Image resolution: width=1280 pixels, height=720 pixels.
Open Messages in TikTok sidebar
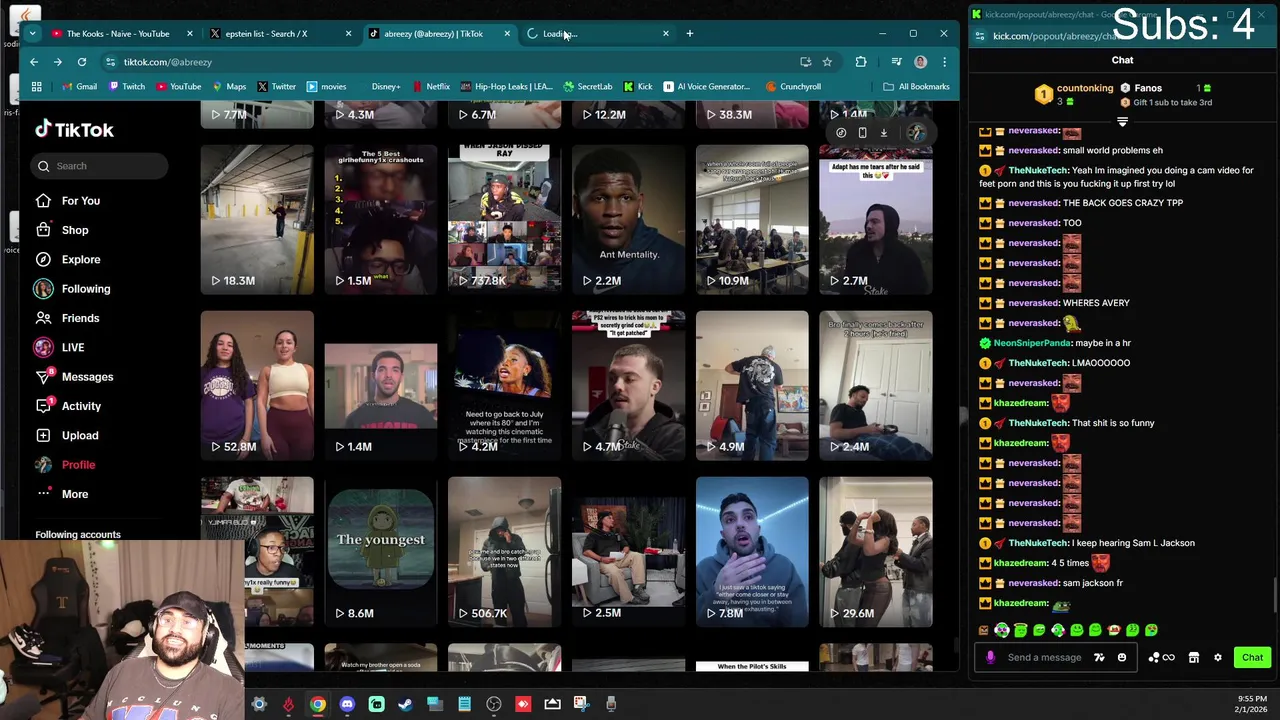(x=74, y=377)
